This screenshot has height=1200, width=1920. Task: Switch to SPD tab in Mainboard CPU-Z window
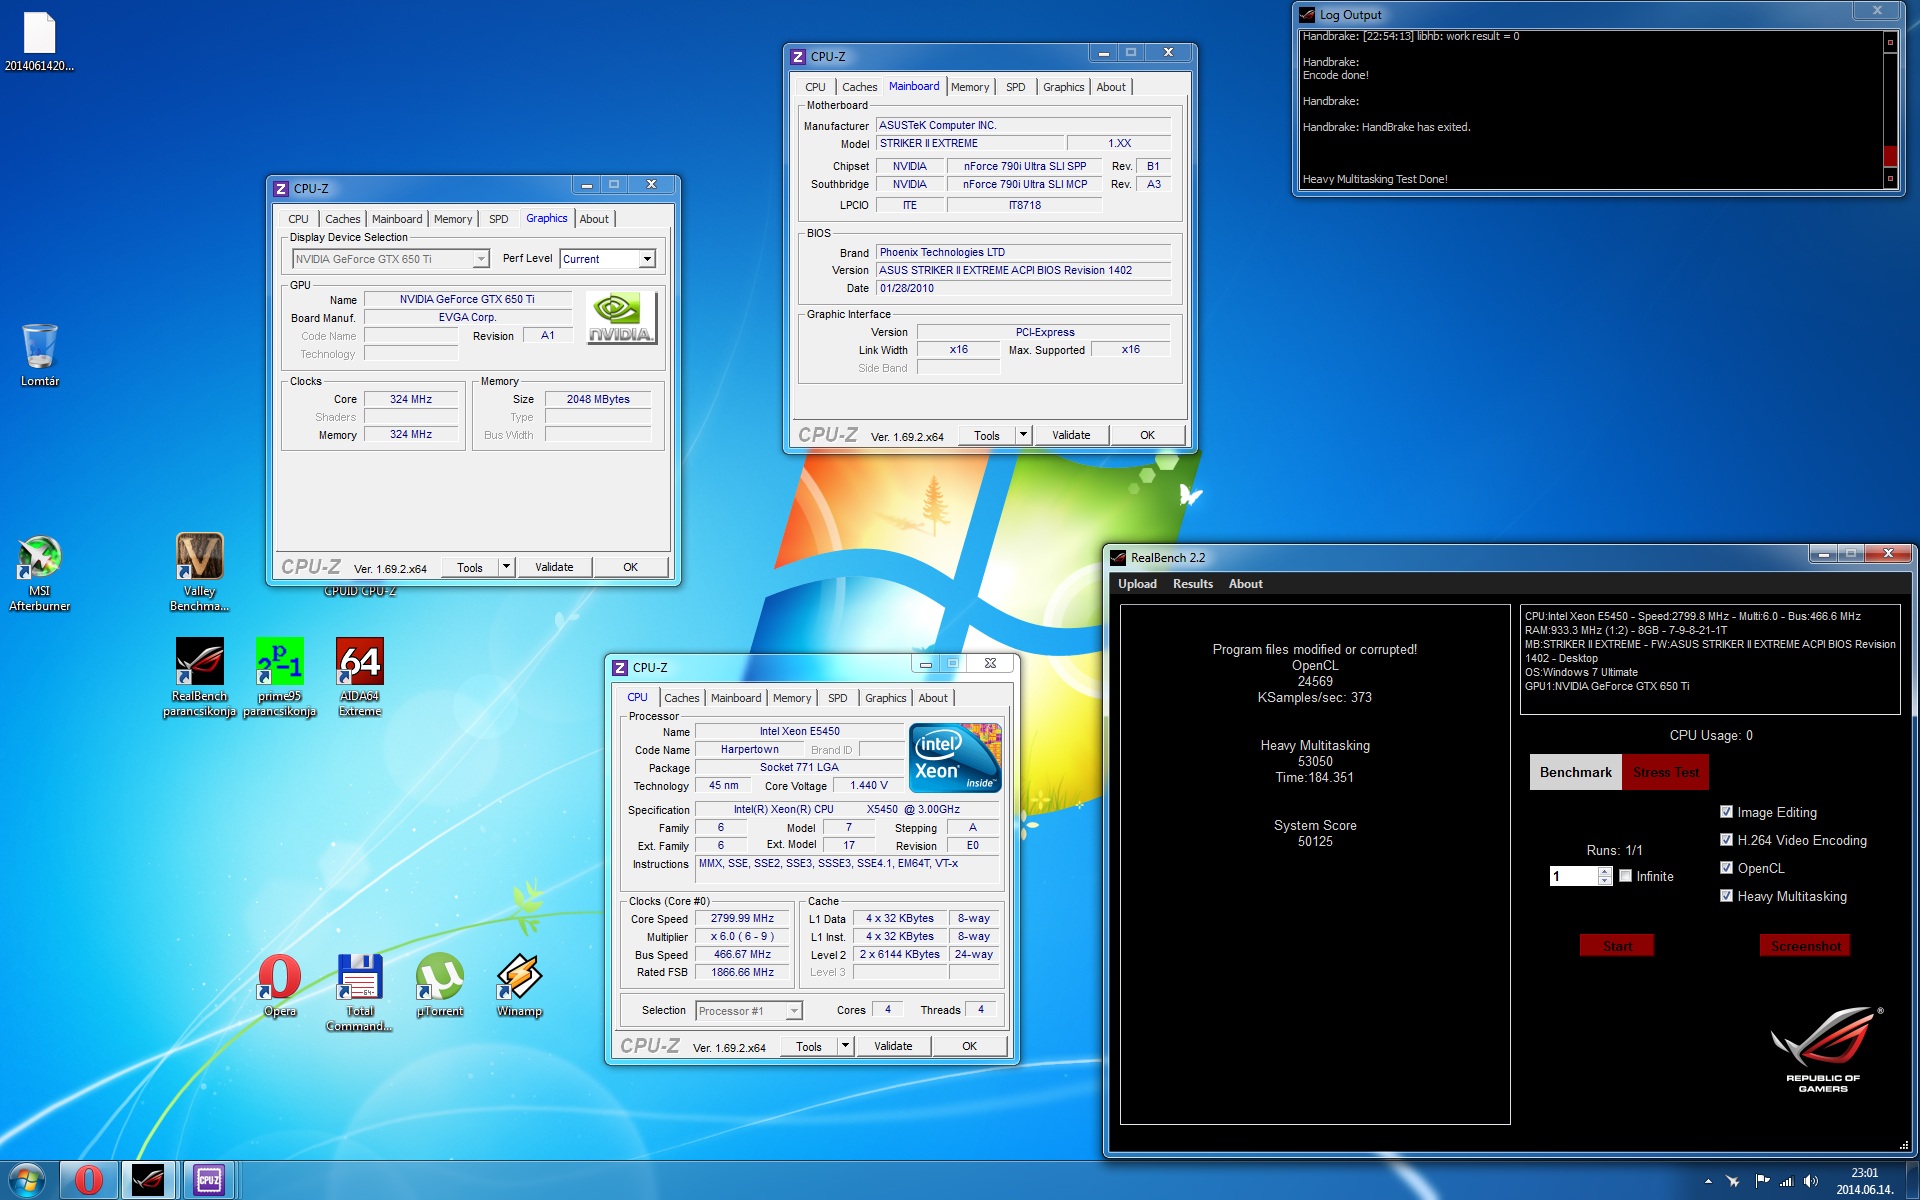point(1016,87)
